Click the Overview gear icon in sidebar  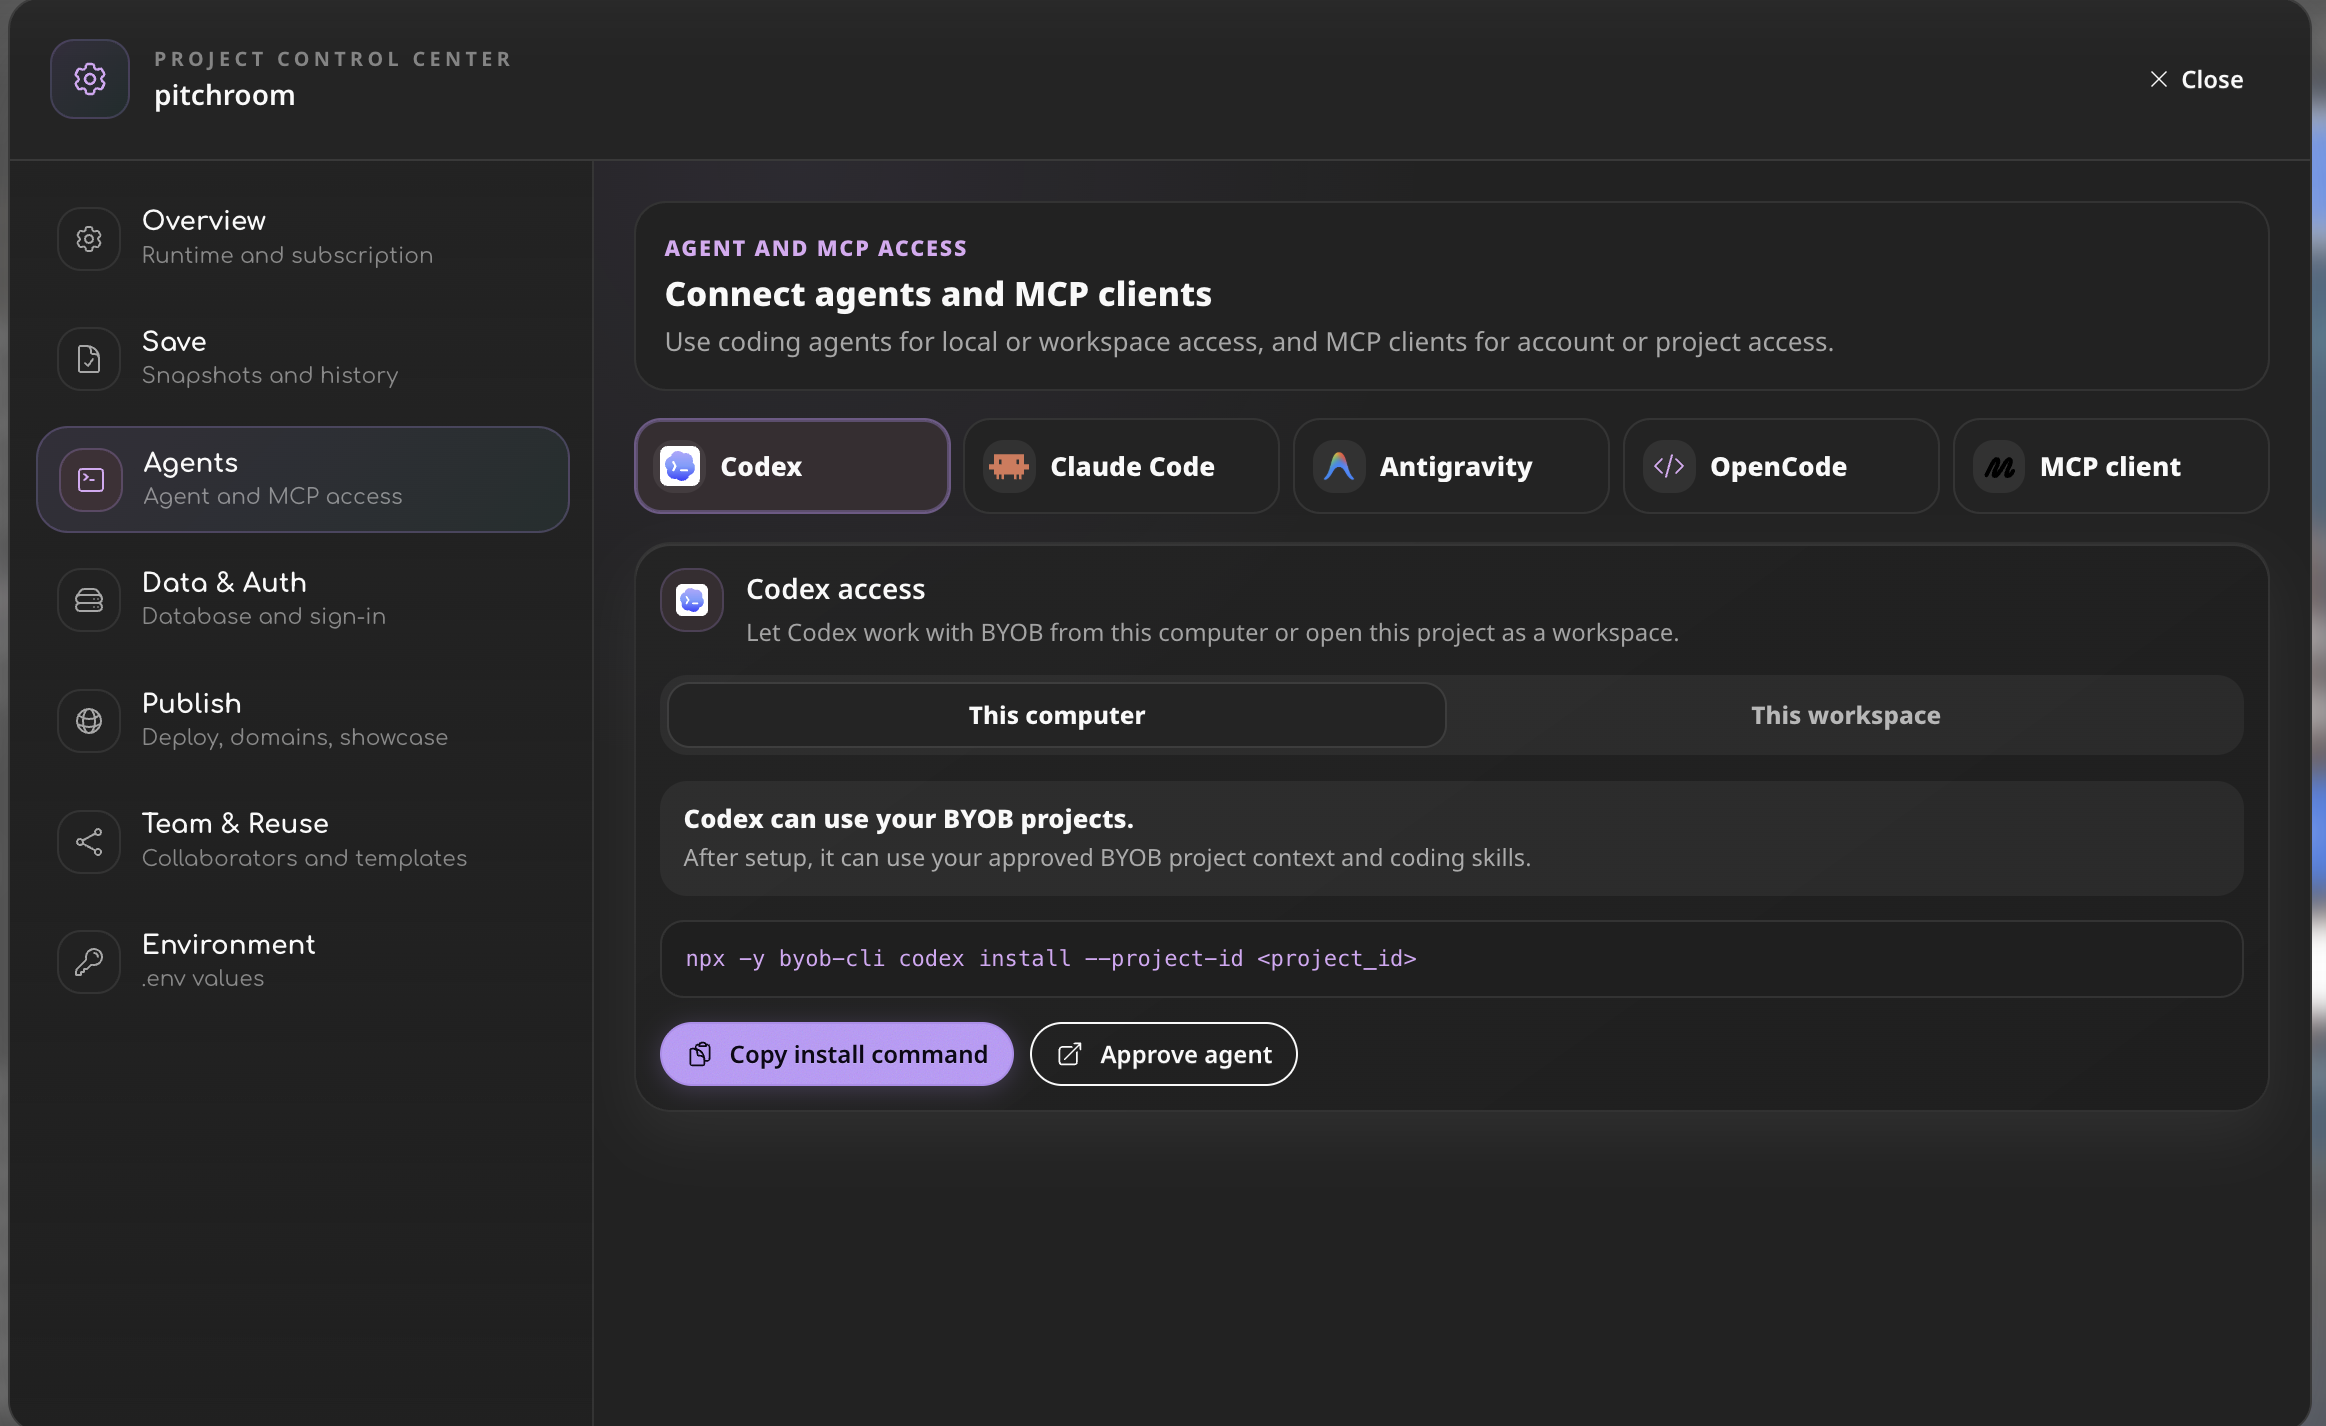pos(89,238)
